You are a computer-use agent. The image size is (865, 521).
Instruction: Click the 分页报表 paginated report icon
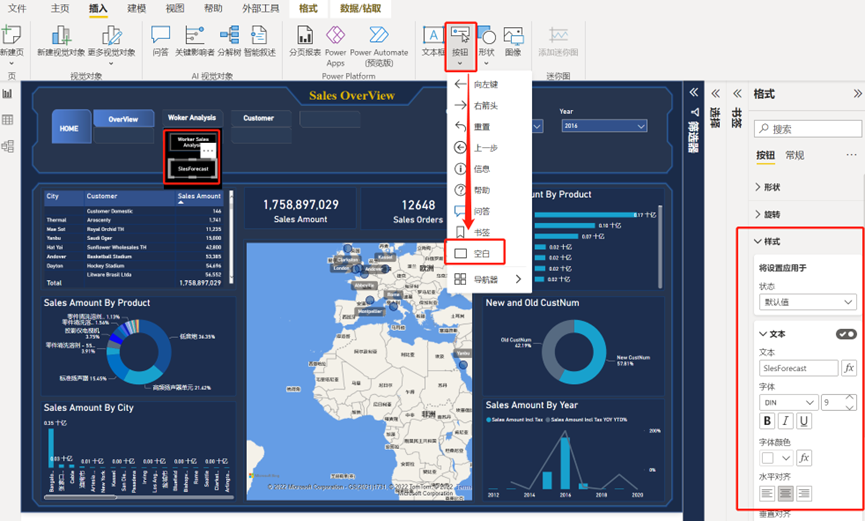point(304,38)
